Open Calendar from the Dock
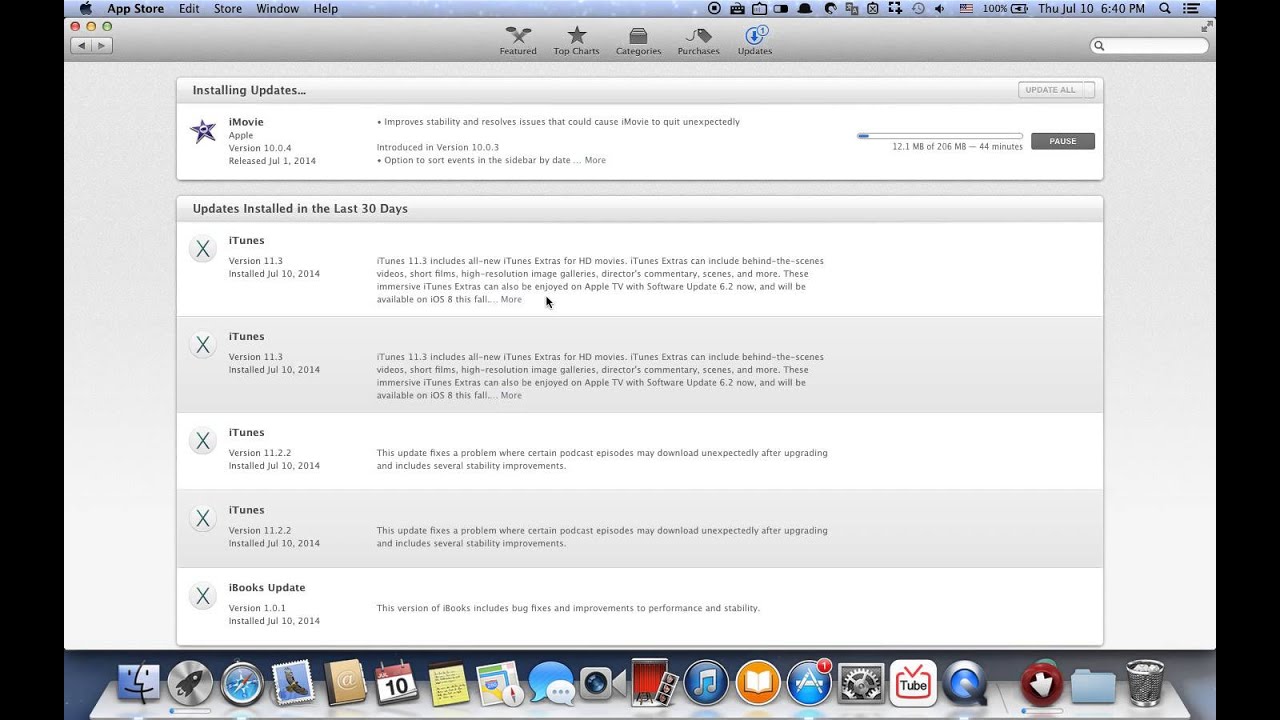Screen dimensions: 1280x720 pos(396,684)
